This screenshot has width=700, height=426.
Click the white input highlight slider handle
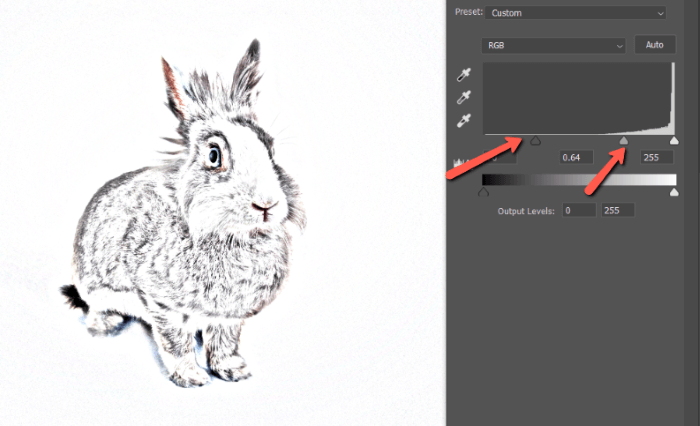tap(674, 142)
